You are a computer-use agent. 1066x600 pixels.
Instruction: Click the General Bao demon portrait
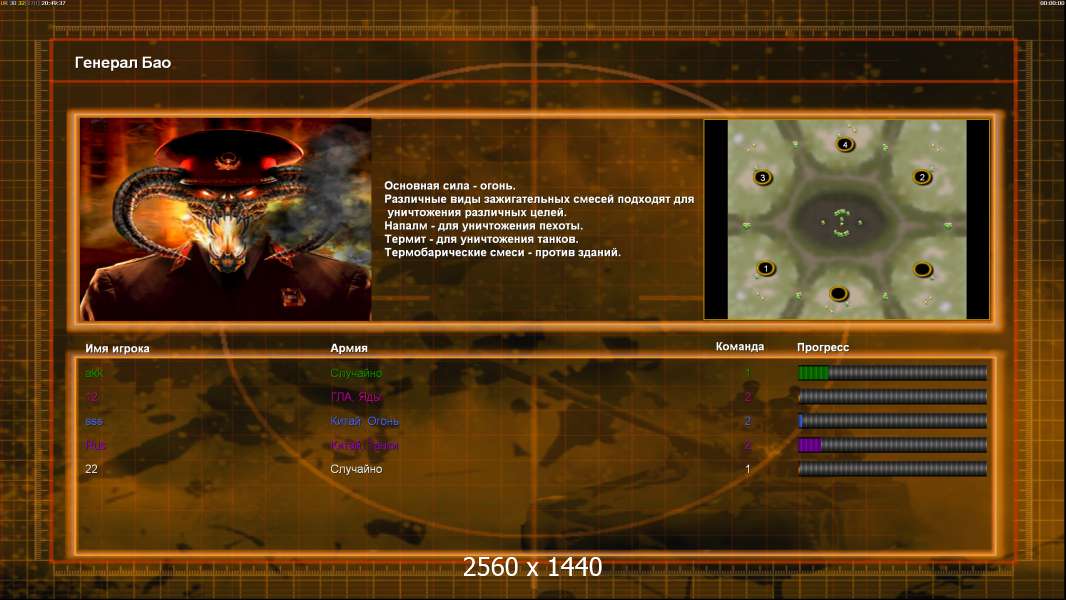point(226,219)
